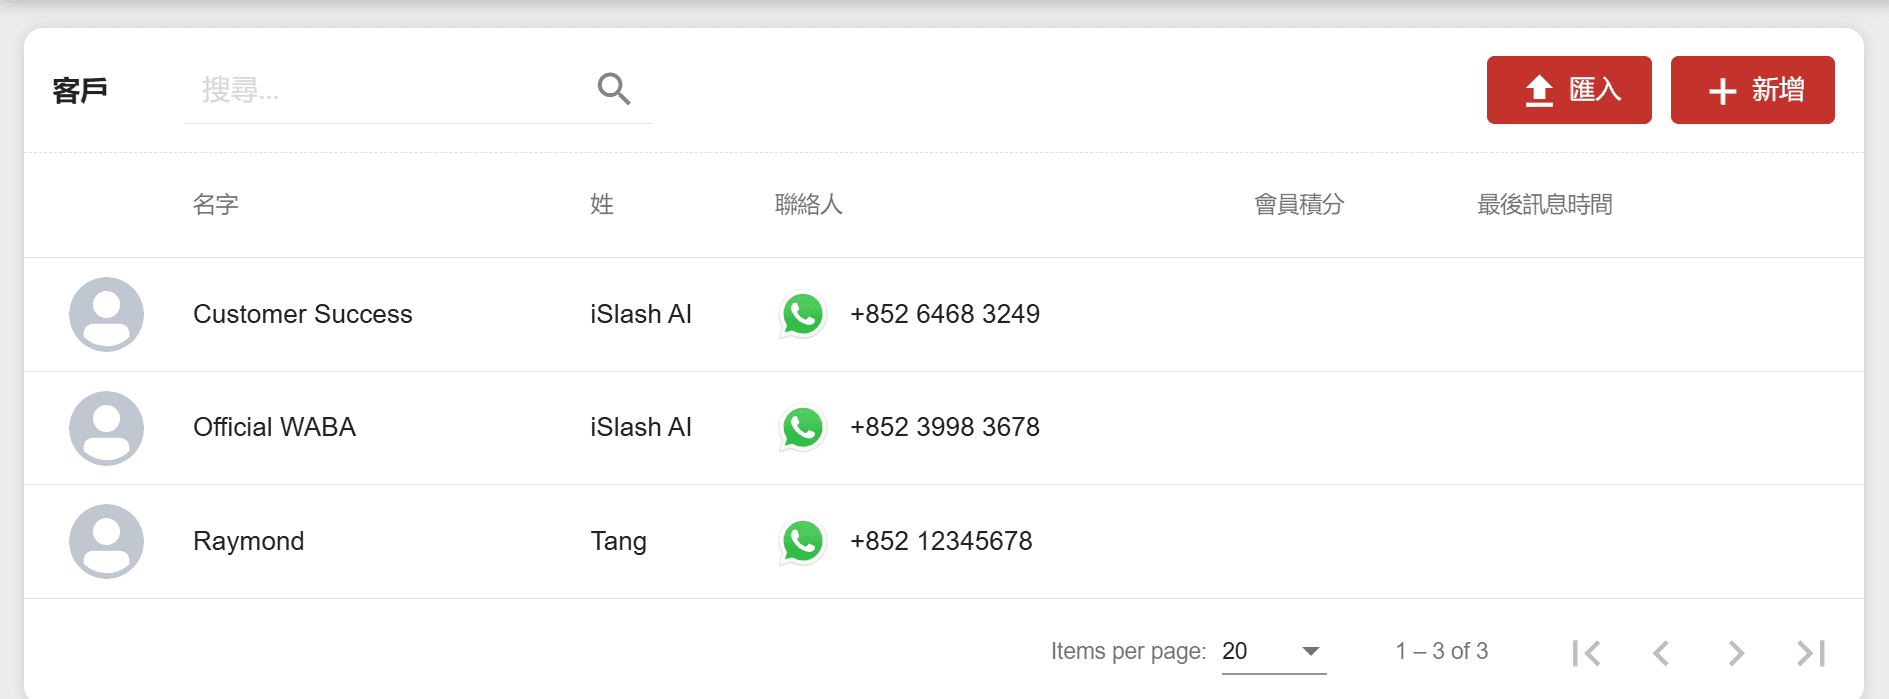Select the Customer Success name cell
The width and height of the screenshot is (1889, 699).
coord(303,314)
